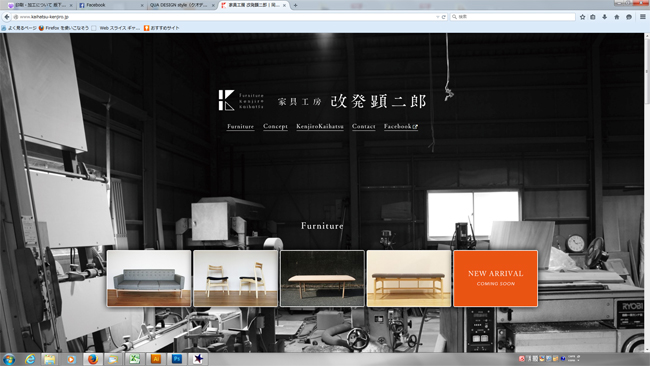Open a new tab with plus button
The height and width of the screenshot is (366, 650).
pos(296,5)
